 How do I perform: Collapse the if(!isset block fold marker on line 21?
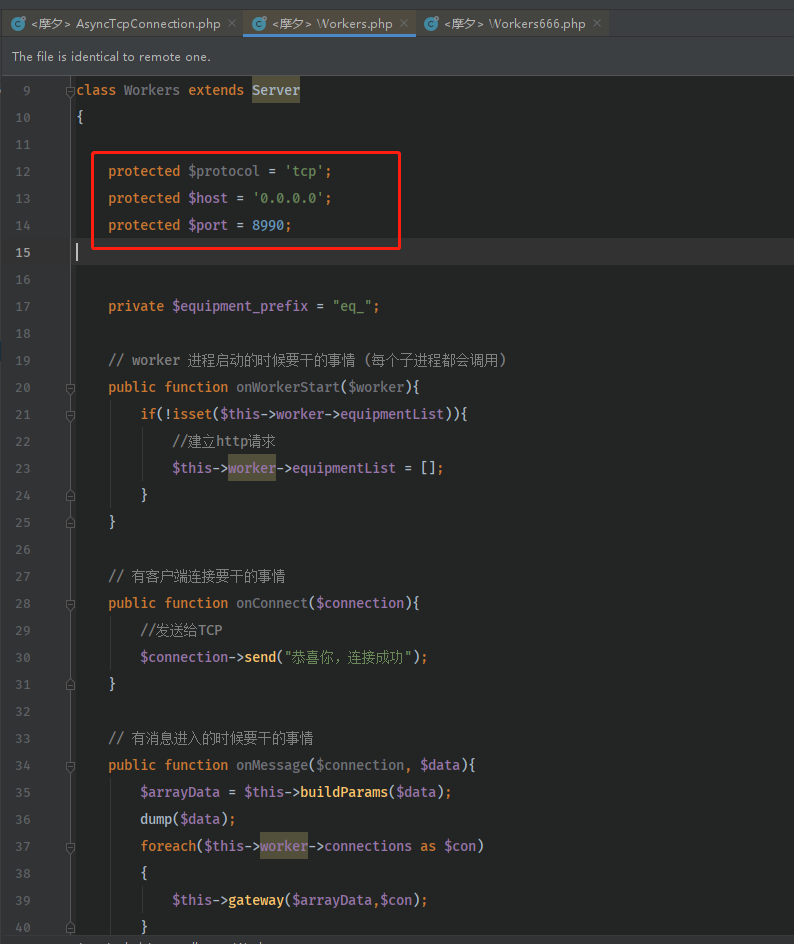70,415
